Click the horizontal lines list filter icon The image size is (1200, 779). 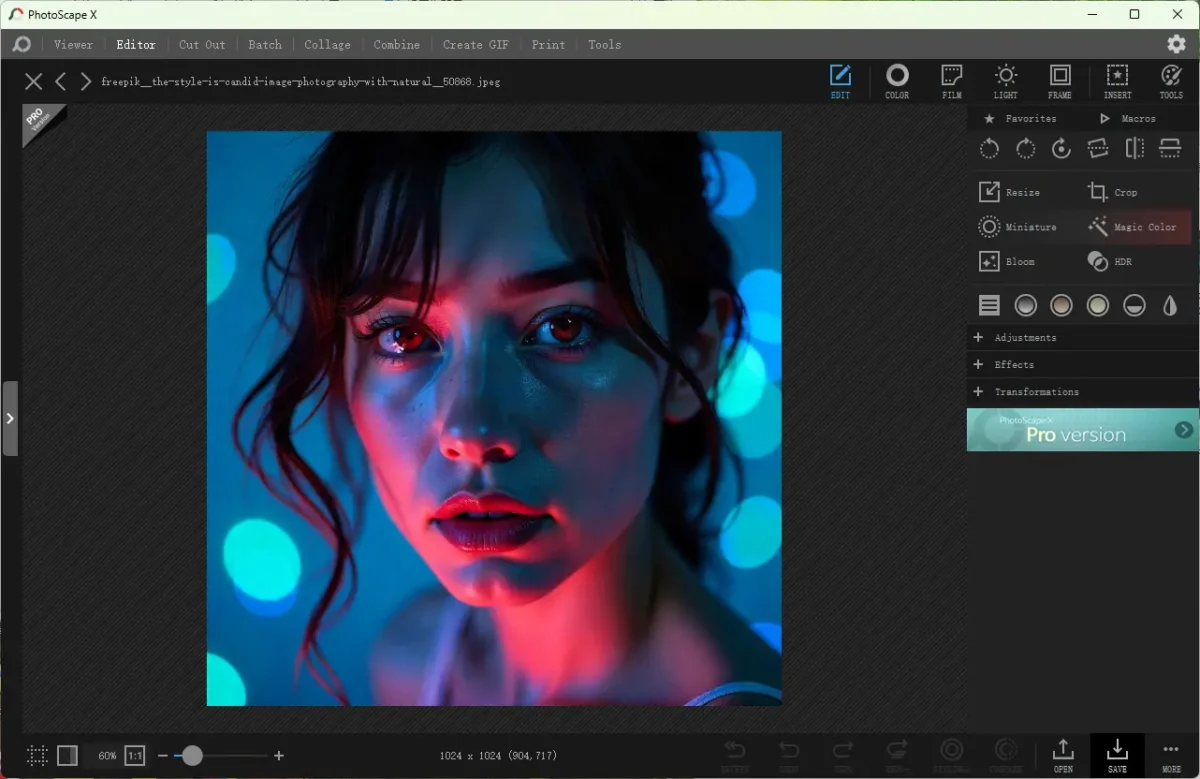[989, 306]
